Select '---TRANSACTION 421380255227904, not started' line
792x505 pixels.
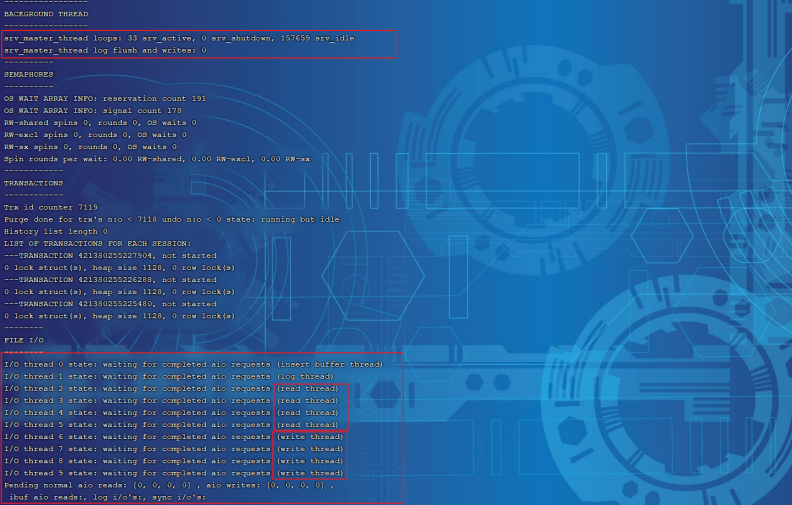[x=110, y=256]
